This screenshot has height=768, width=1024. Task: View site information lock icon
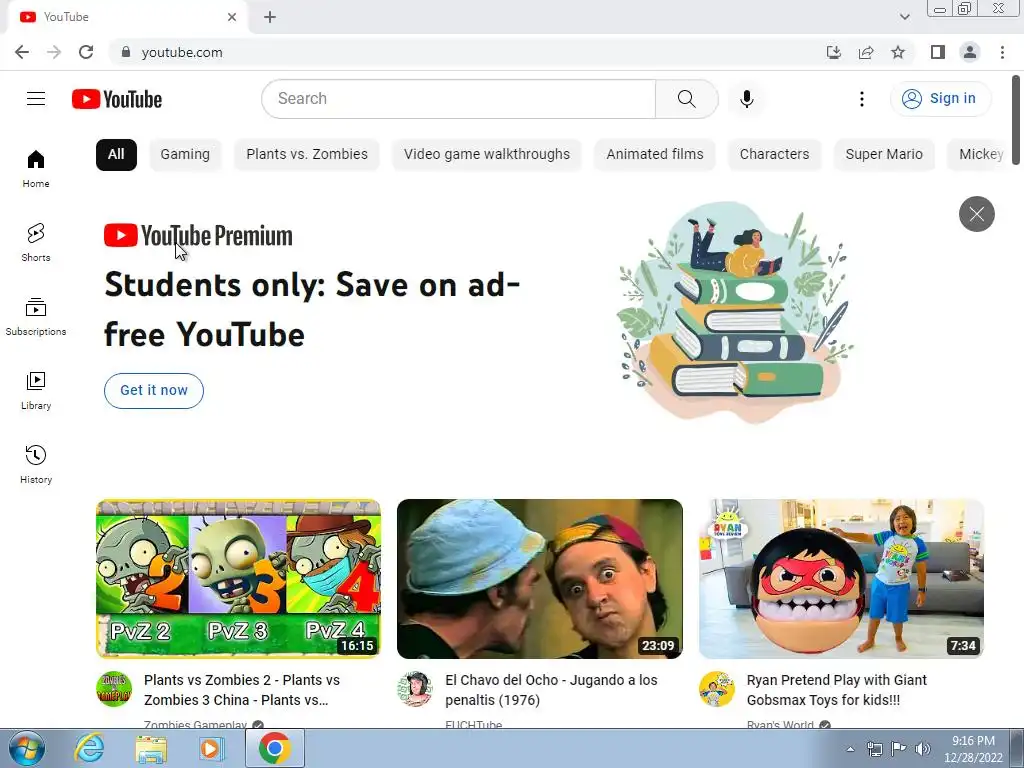126,52
